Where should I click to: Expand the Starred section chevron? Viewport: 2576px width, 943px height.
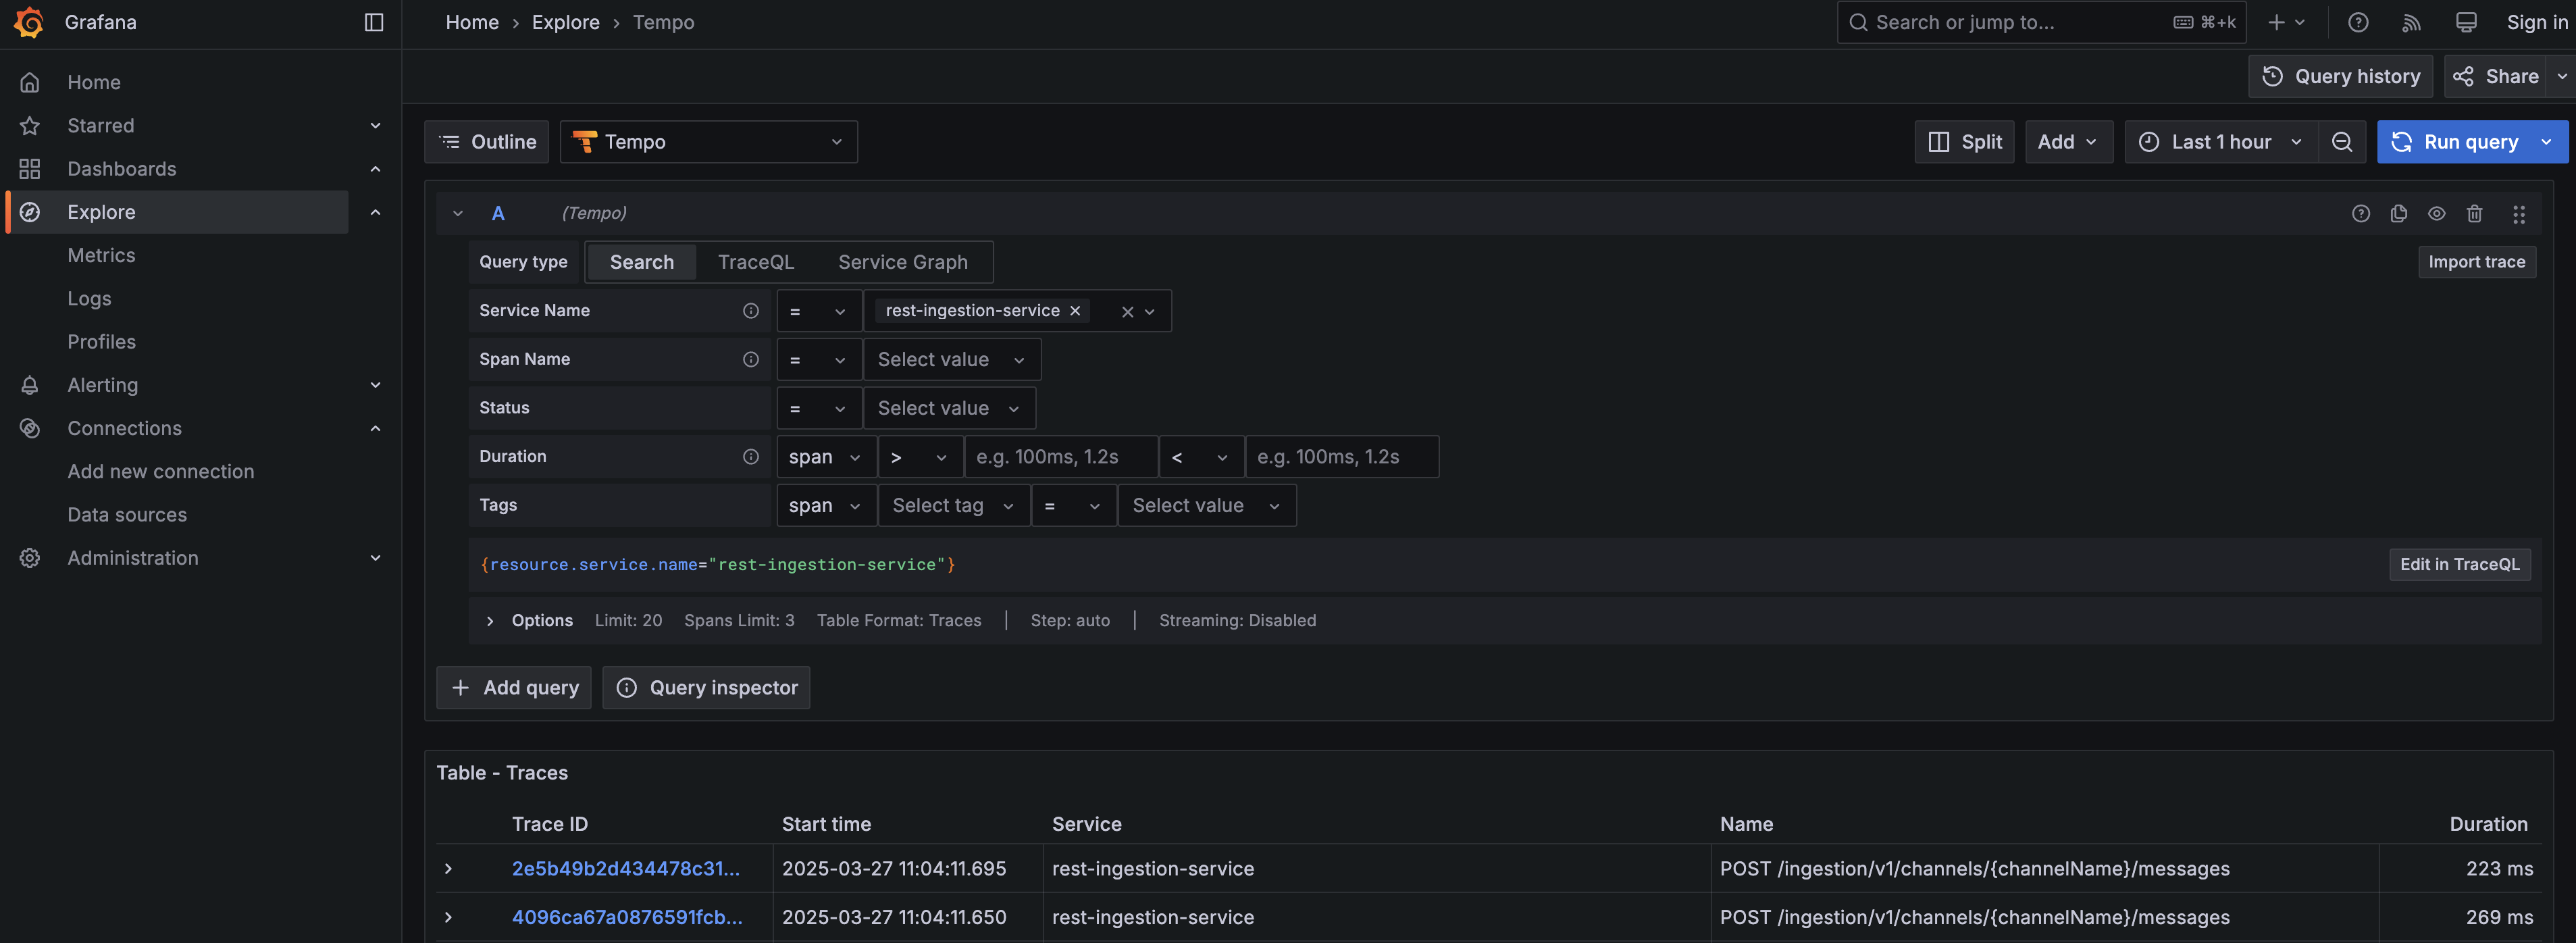point(376,126)
